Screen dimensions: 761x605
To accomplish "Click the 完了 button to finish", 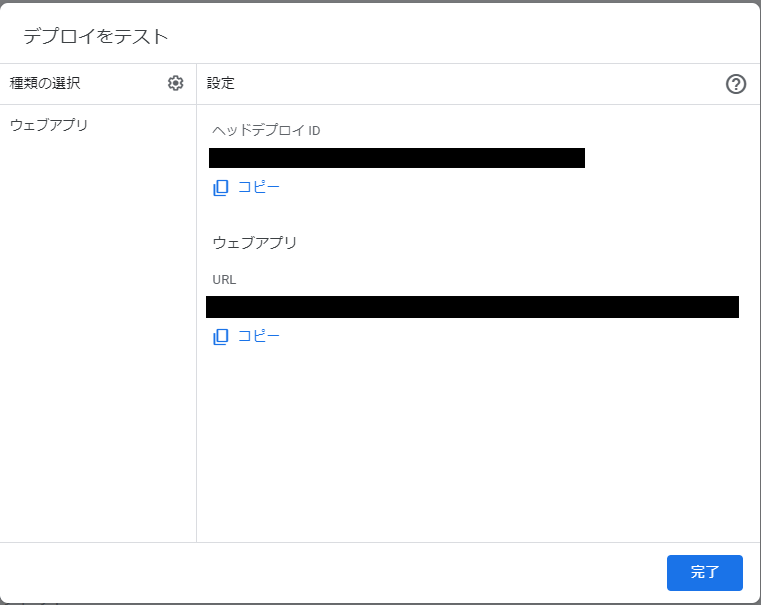I will coord(705,572).
